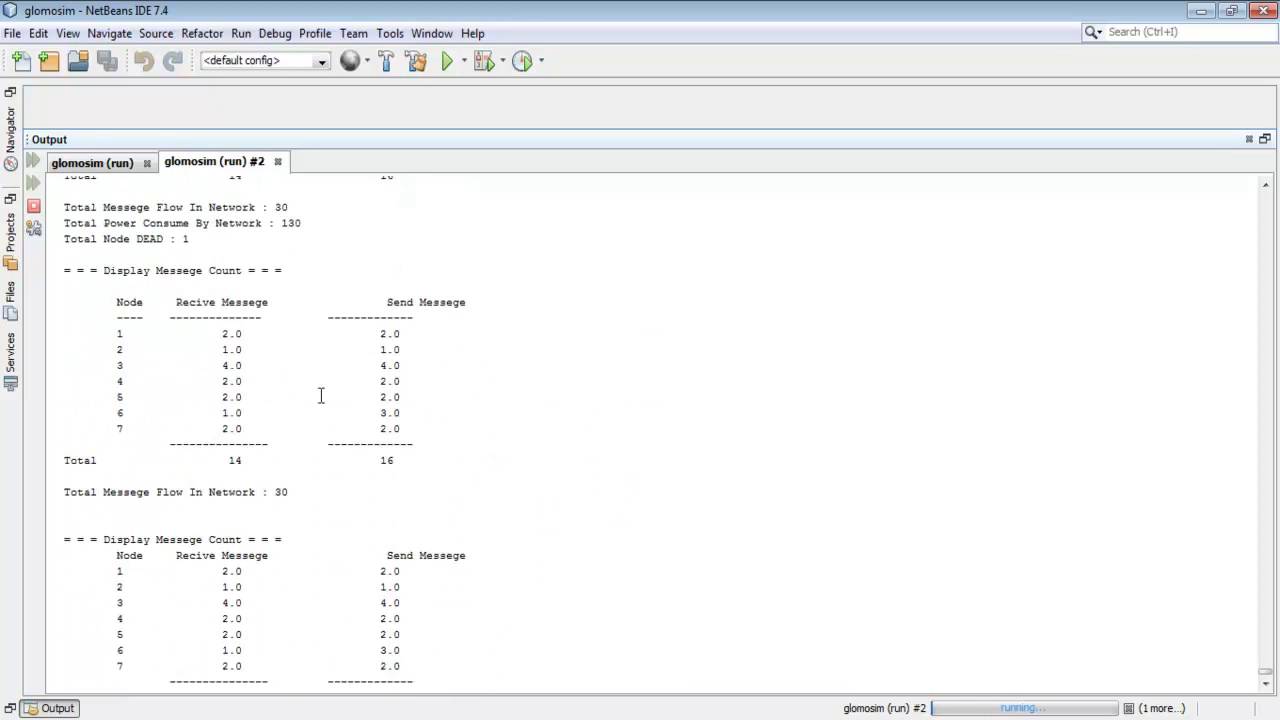1280x720 pixels.
Task: Click the wrench settings icon in Output sidebar
Action: (x=33, y=229)
